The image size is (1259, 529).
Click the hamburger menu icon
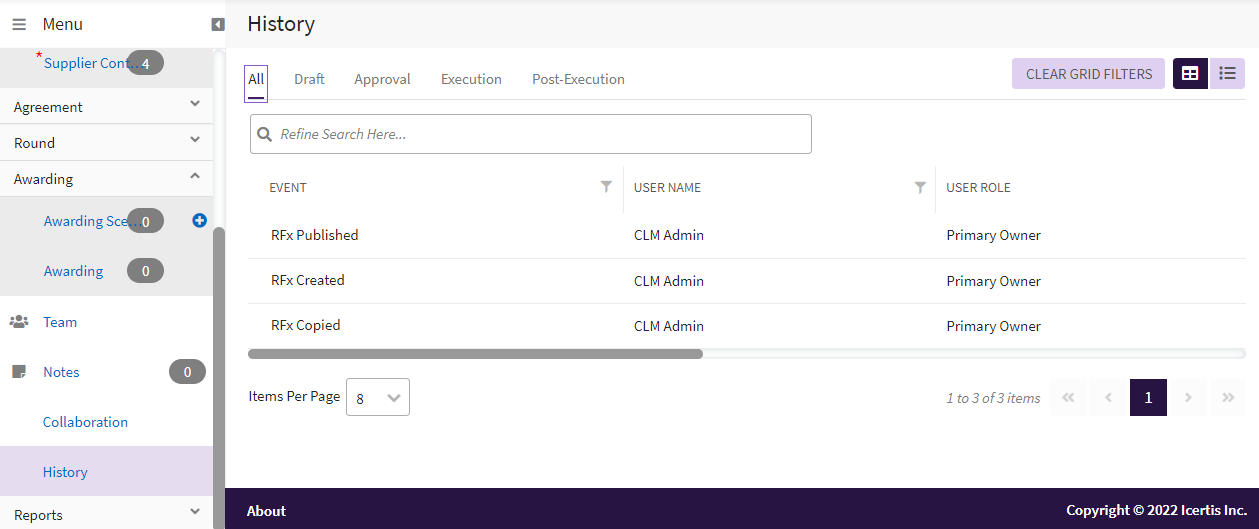(x=19, y=24)
